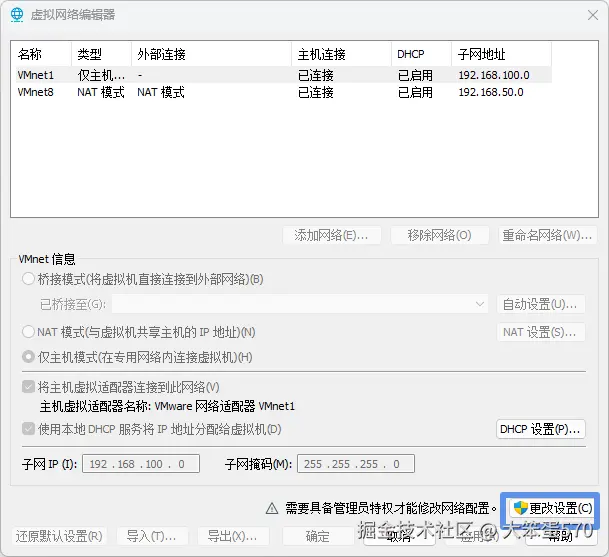Click VMnet1 host connection 已连接 cell

316,75
